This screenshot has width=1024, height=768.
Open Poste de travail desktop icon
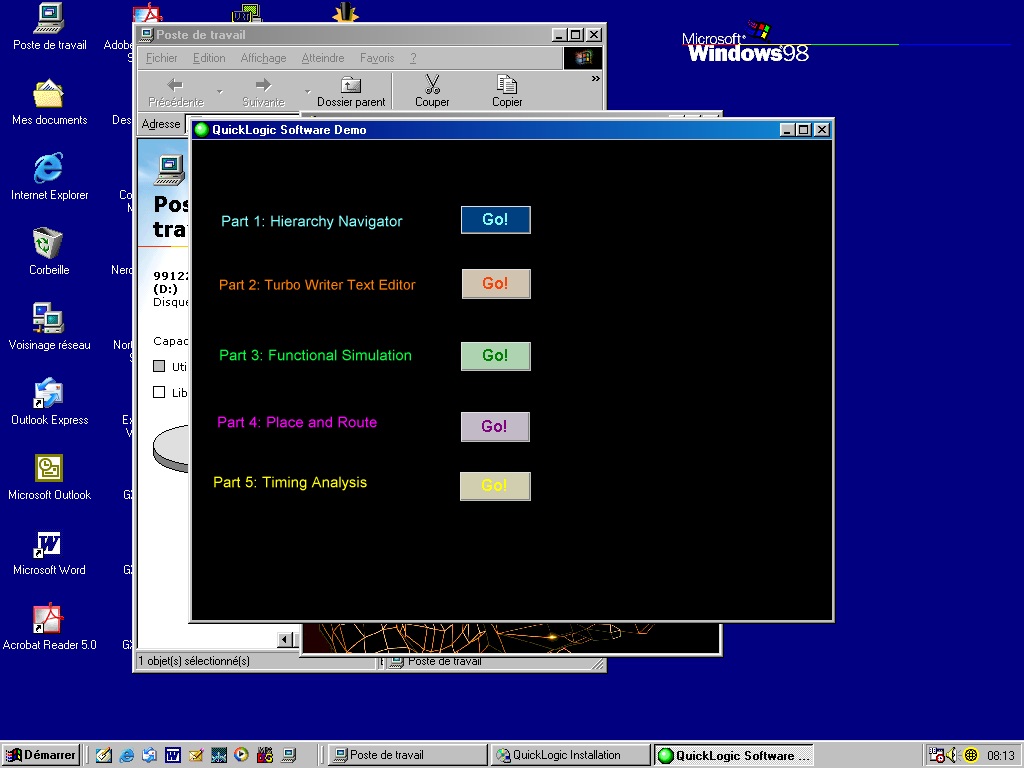click(49, 20)
